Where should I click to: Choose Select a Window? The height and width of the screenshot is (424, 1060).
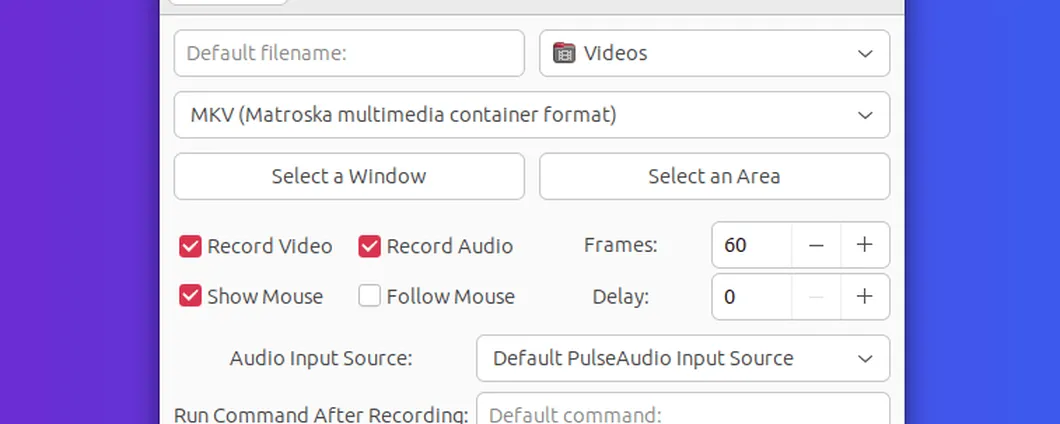[349, 176]
